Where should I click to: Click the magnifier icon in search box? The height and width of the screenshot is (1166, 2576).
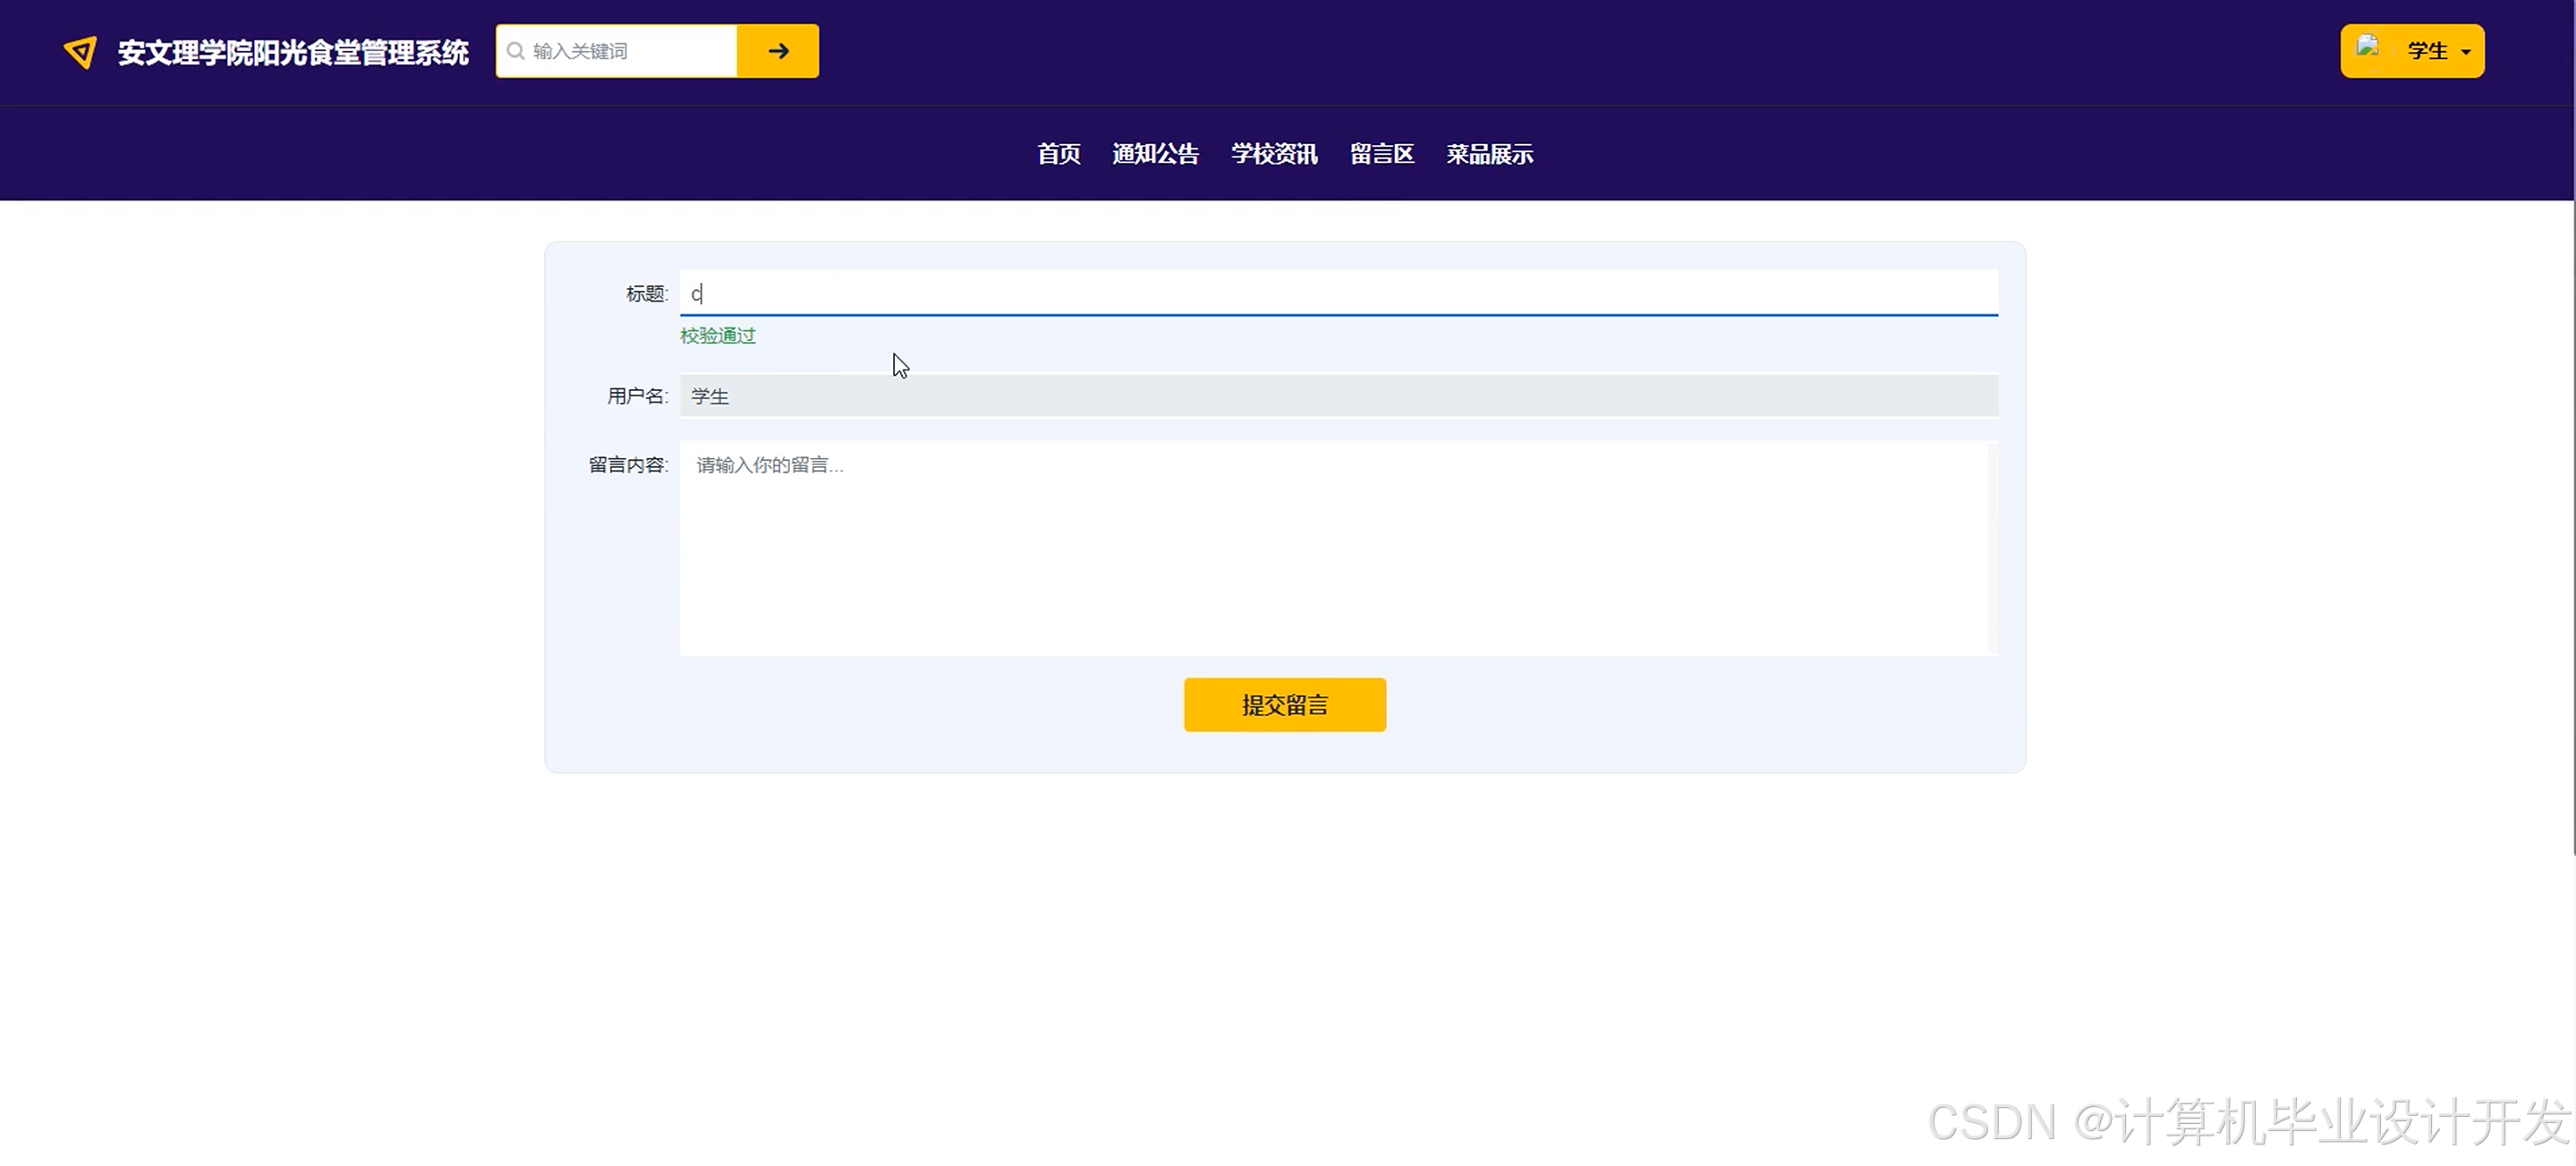(516, 51)
